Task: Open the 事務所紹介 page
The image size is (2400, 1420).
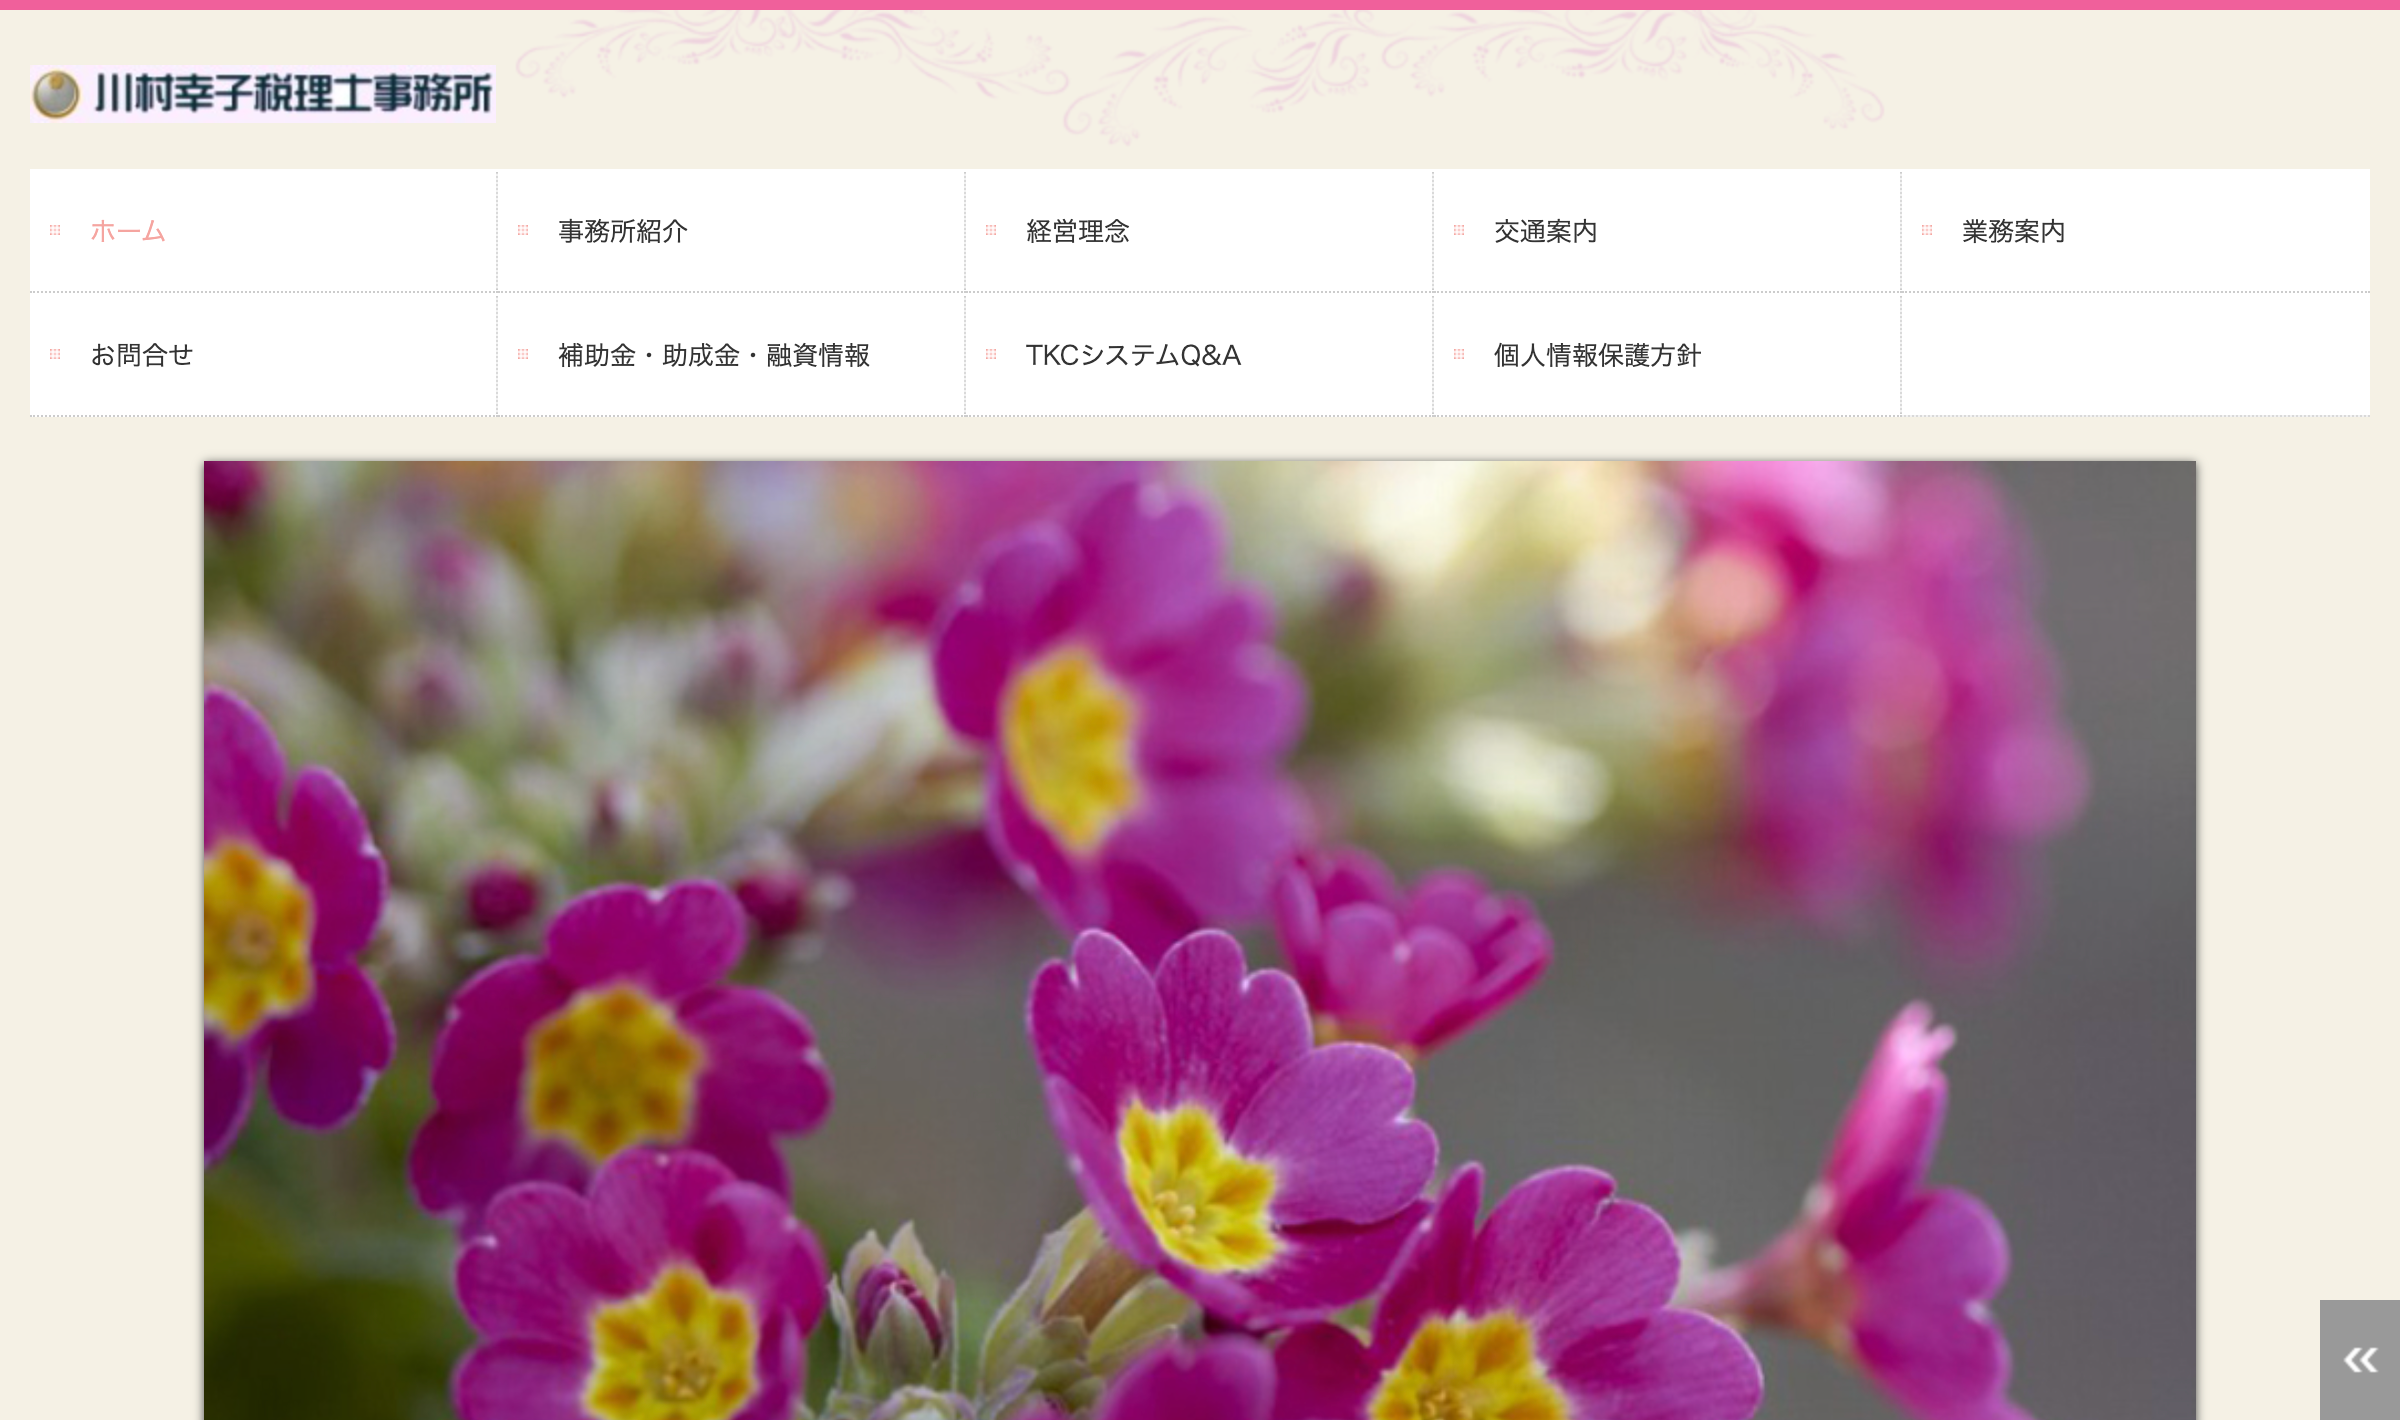Action: point(622,231)
